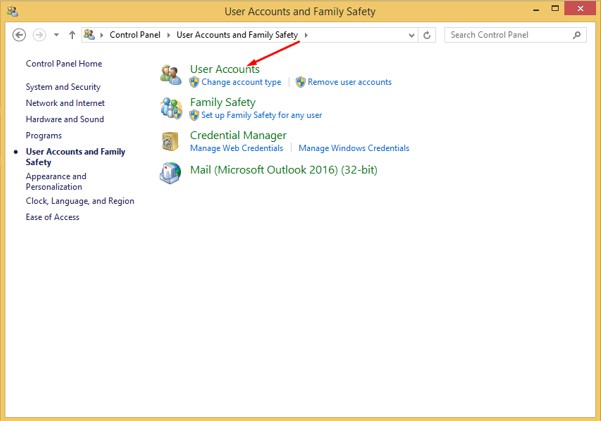The height and width of the screenshot is (421, 601).
Task: Select Control Panel in the breadcrumb
Action: tap(135, 35)
